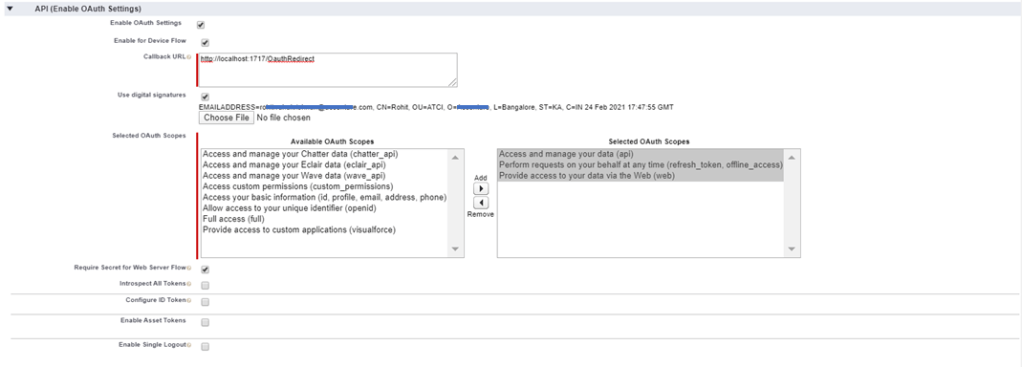The width and height of the screenshot is (1022, 367).
Task: Click the certificate EMAILADDRESS details text
Action: 436,106
